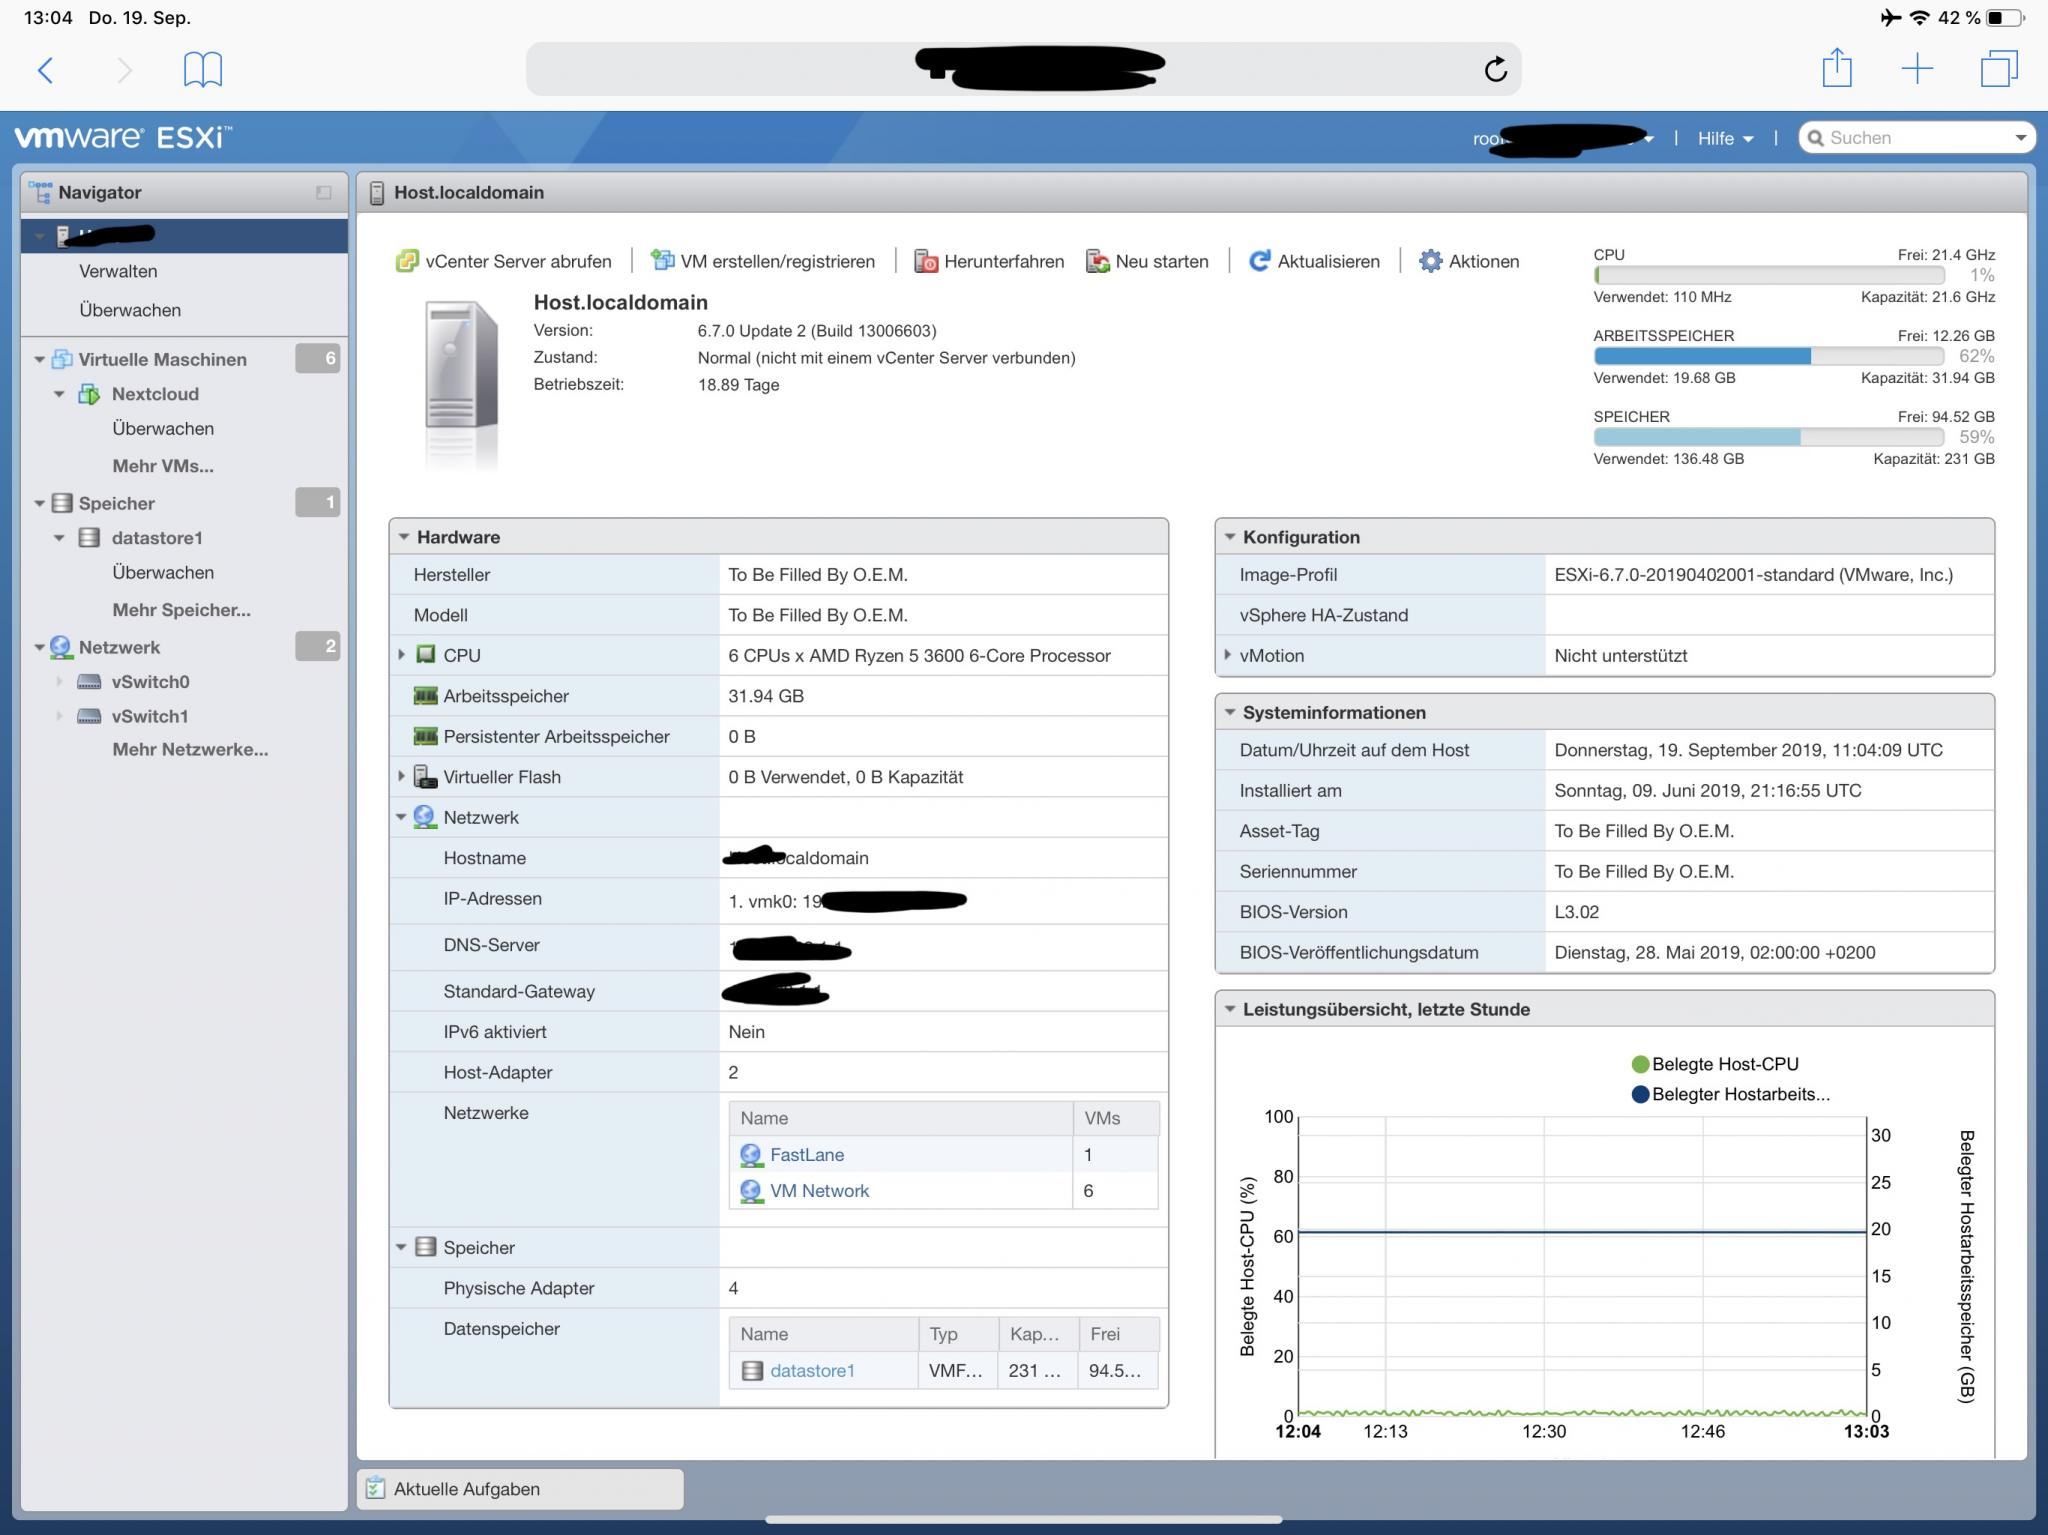Click Speicher usage progress bar

coord(1768,437)
